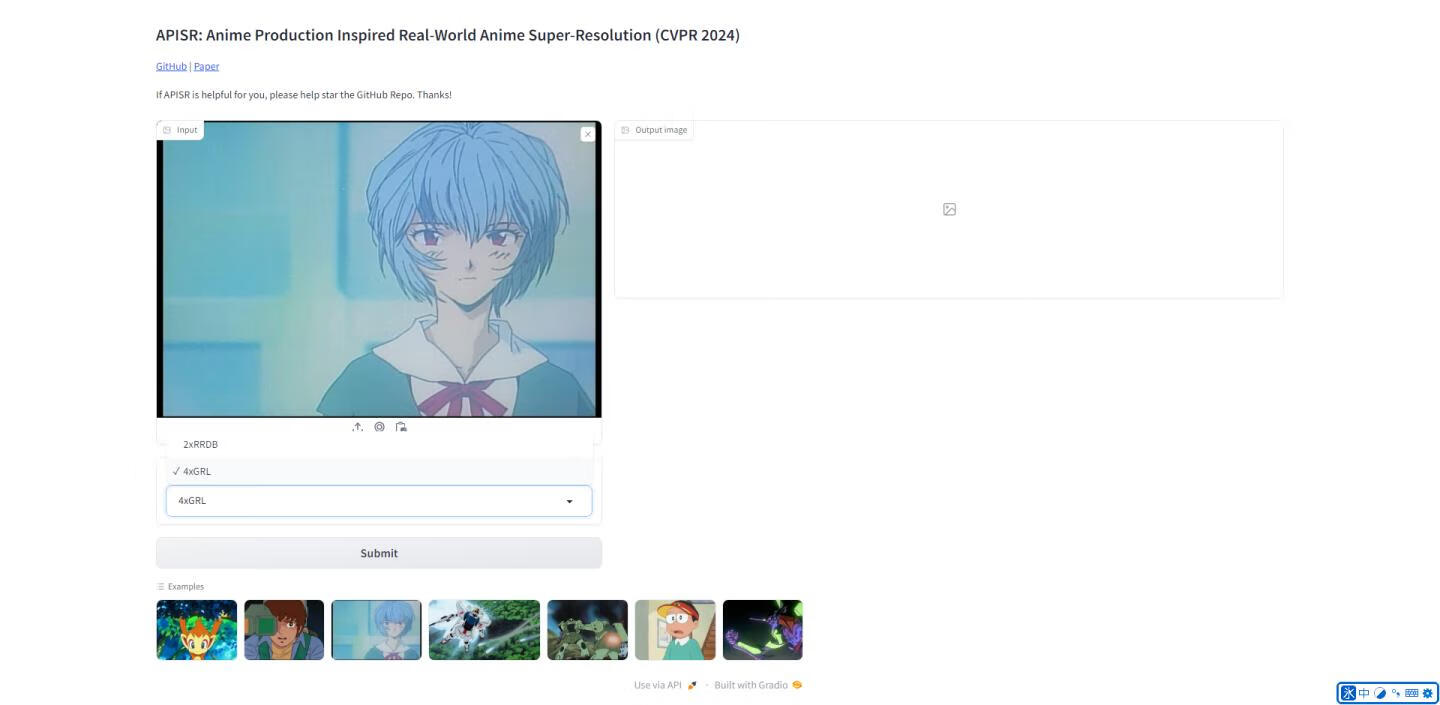1440x705 pixels.
Task: Select the webcam capture icon
Action: coord(379,427)
